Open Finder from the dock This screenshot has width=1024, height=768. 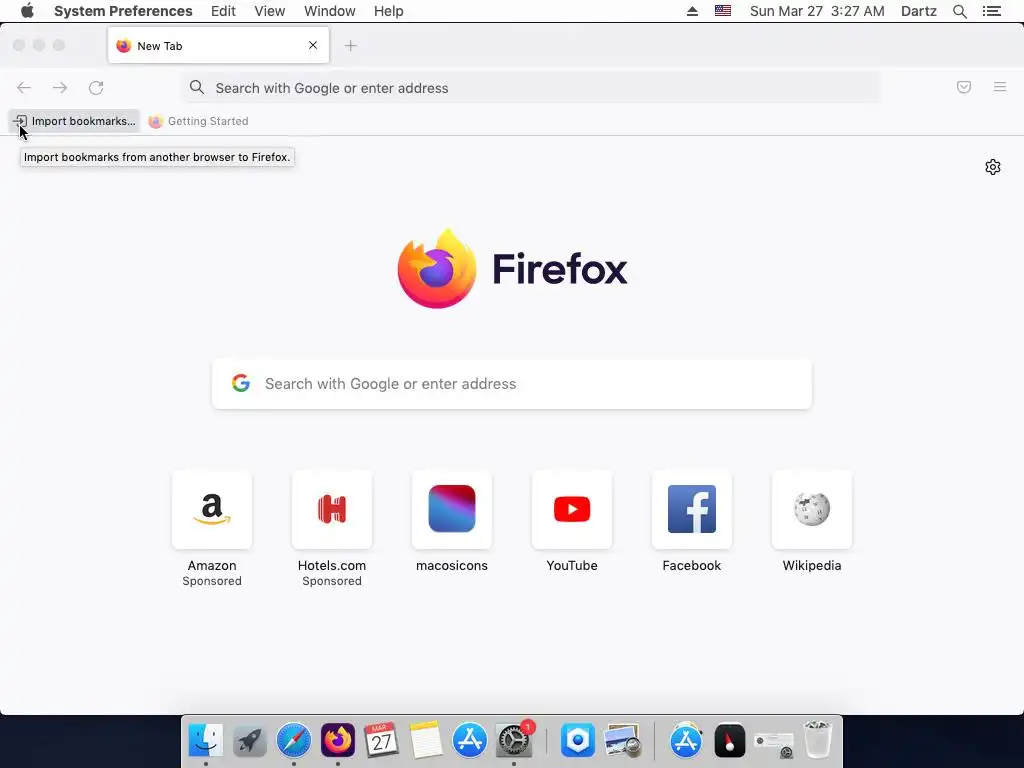pyautogui.click(x=206, y=740)
